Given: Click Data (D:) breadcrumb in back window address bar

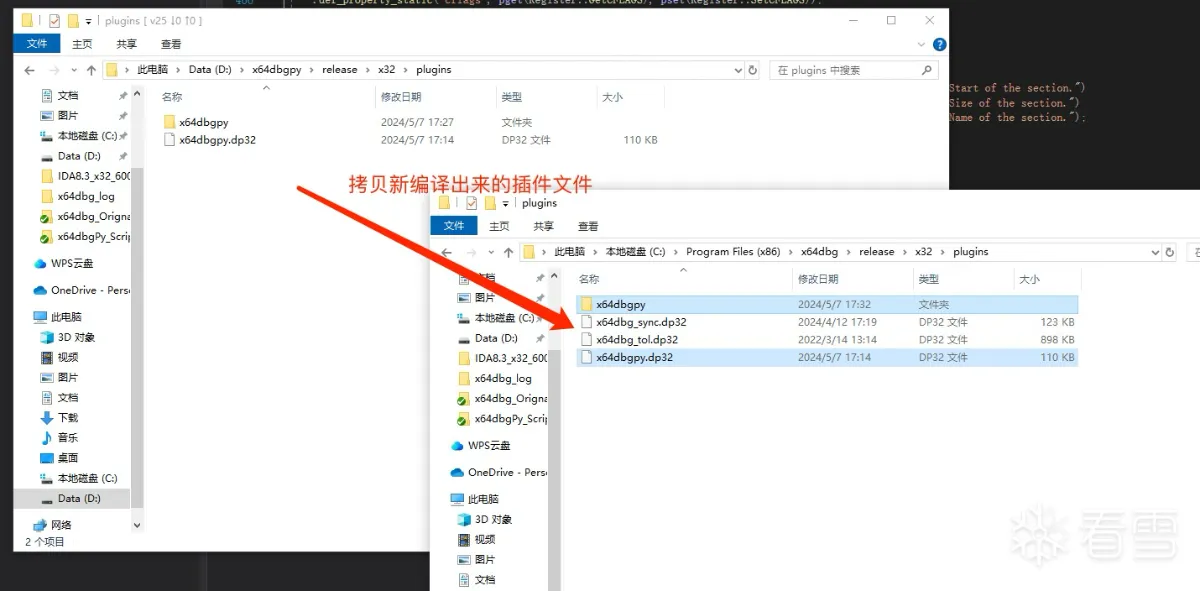Looking at the screenshot, I should click(210, 70).
